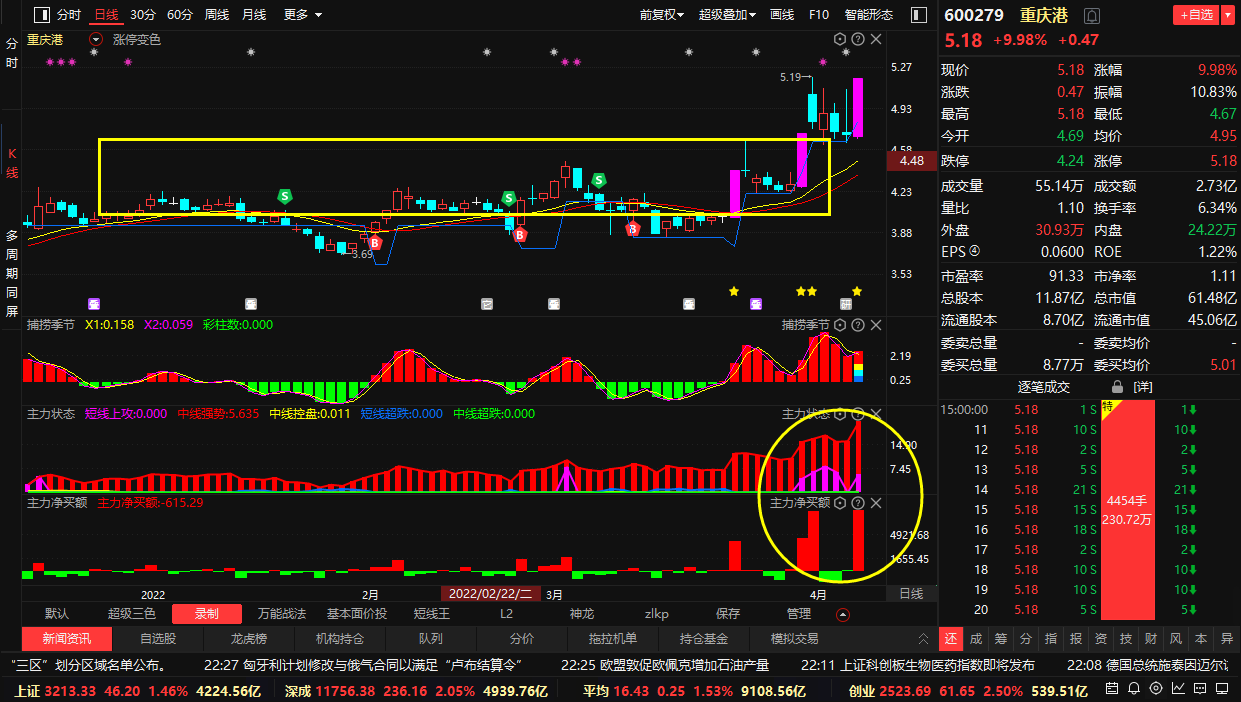Select the 默认 template tab

(57, 614)
